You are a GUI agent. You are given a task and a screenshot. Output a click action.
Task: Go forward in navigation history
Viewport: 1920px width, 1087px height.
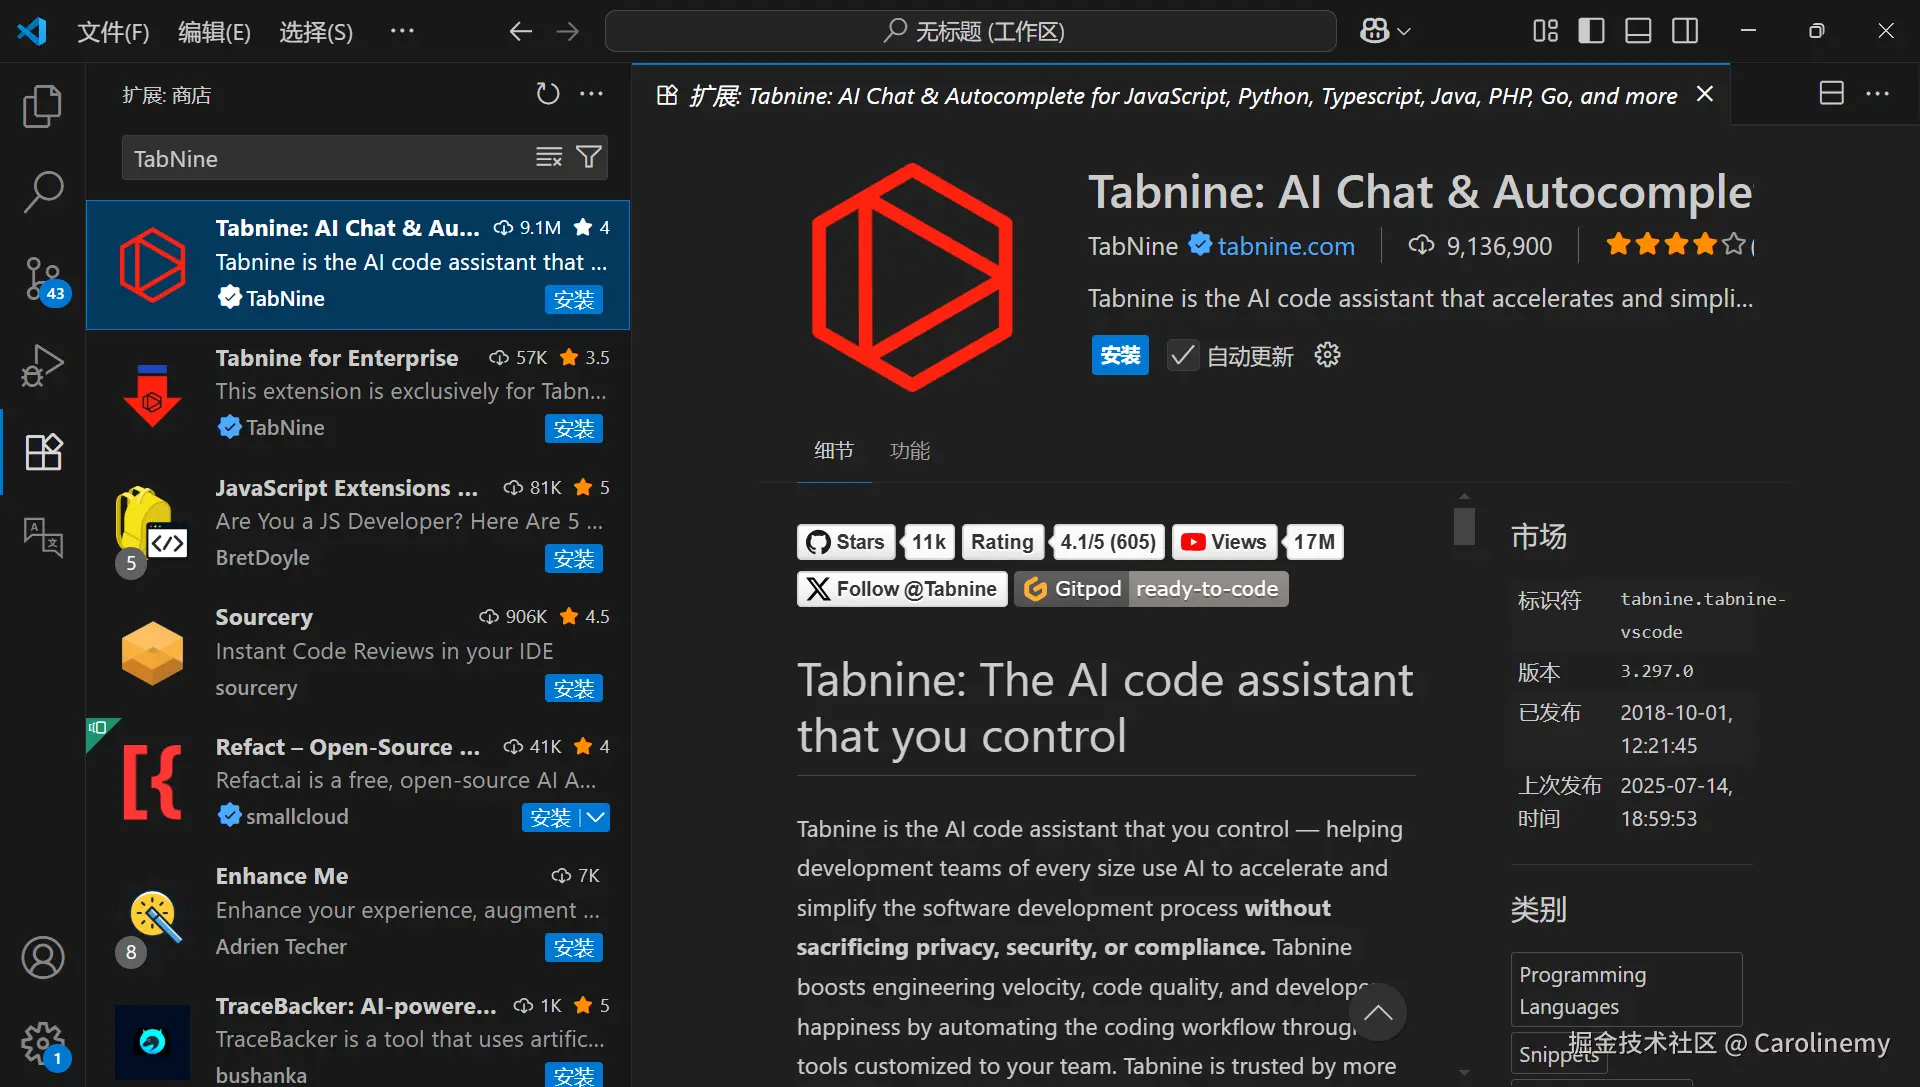568,31
